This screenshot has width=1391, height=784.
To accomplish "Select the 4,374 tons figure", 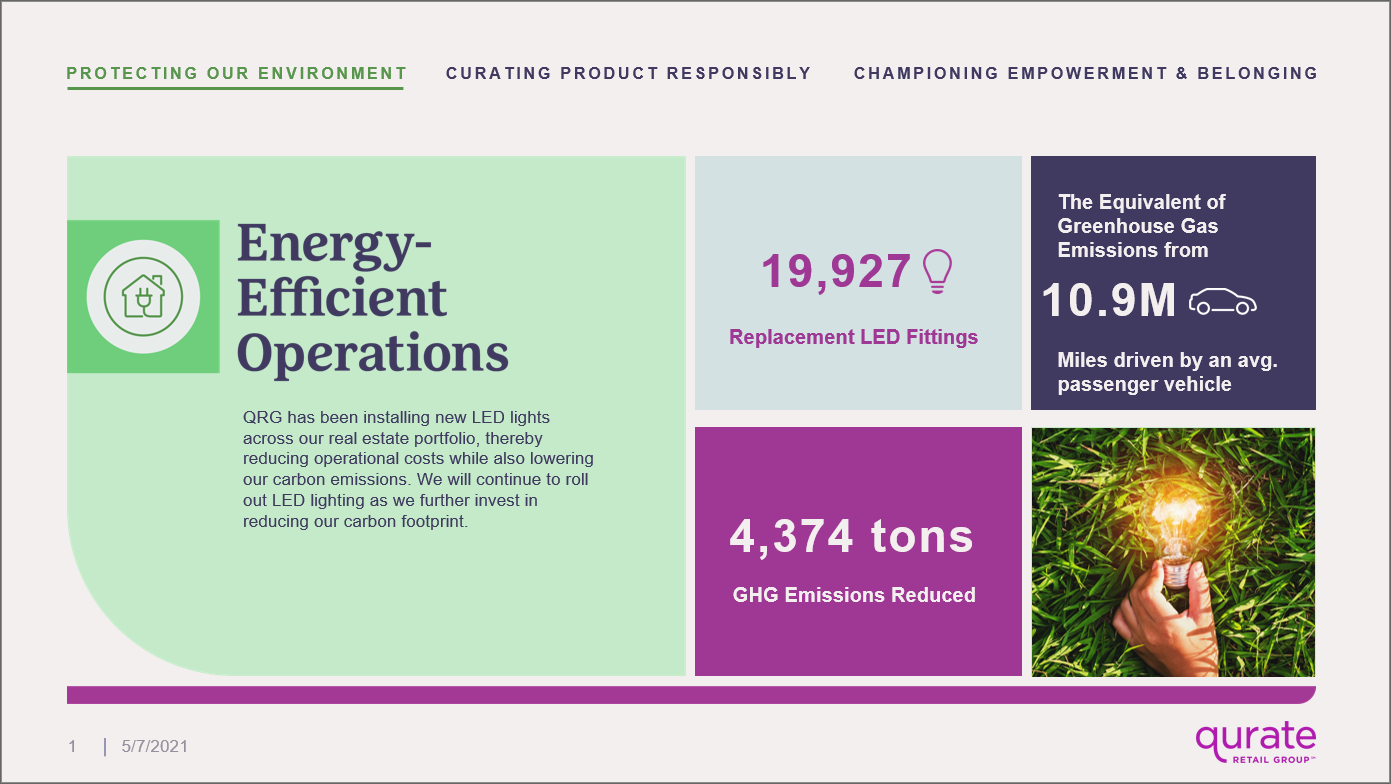I will 851,536.
